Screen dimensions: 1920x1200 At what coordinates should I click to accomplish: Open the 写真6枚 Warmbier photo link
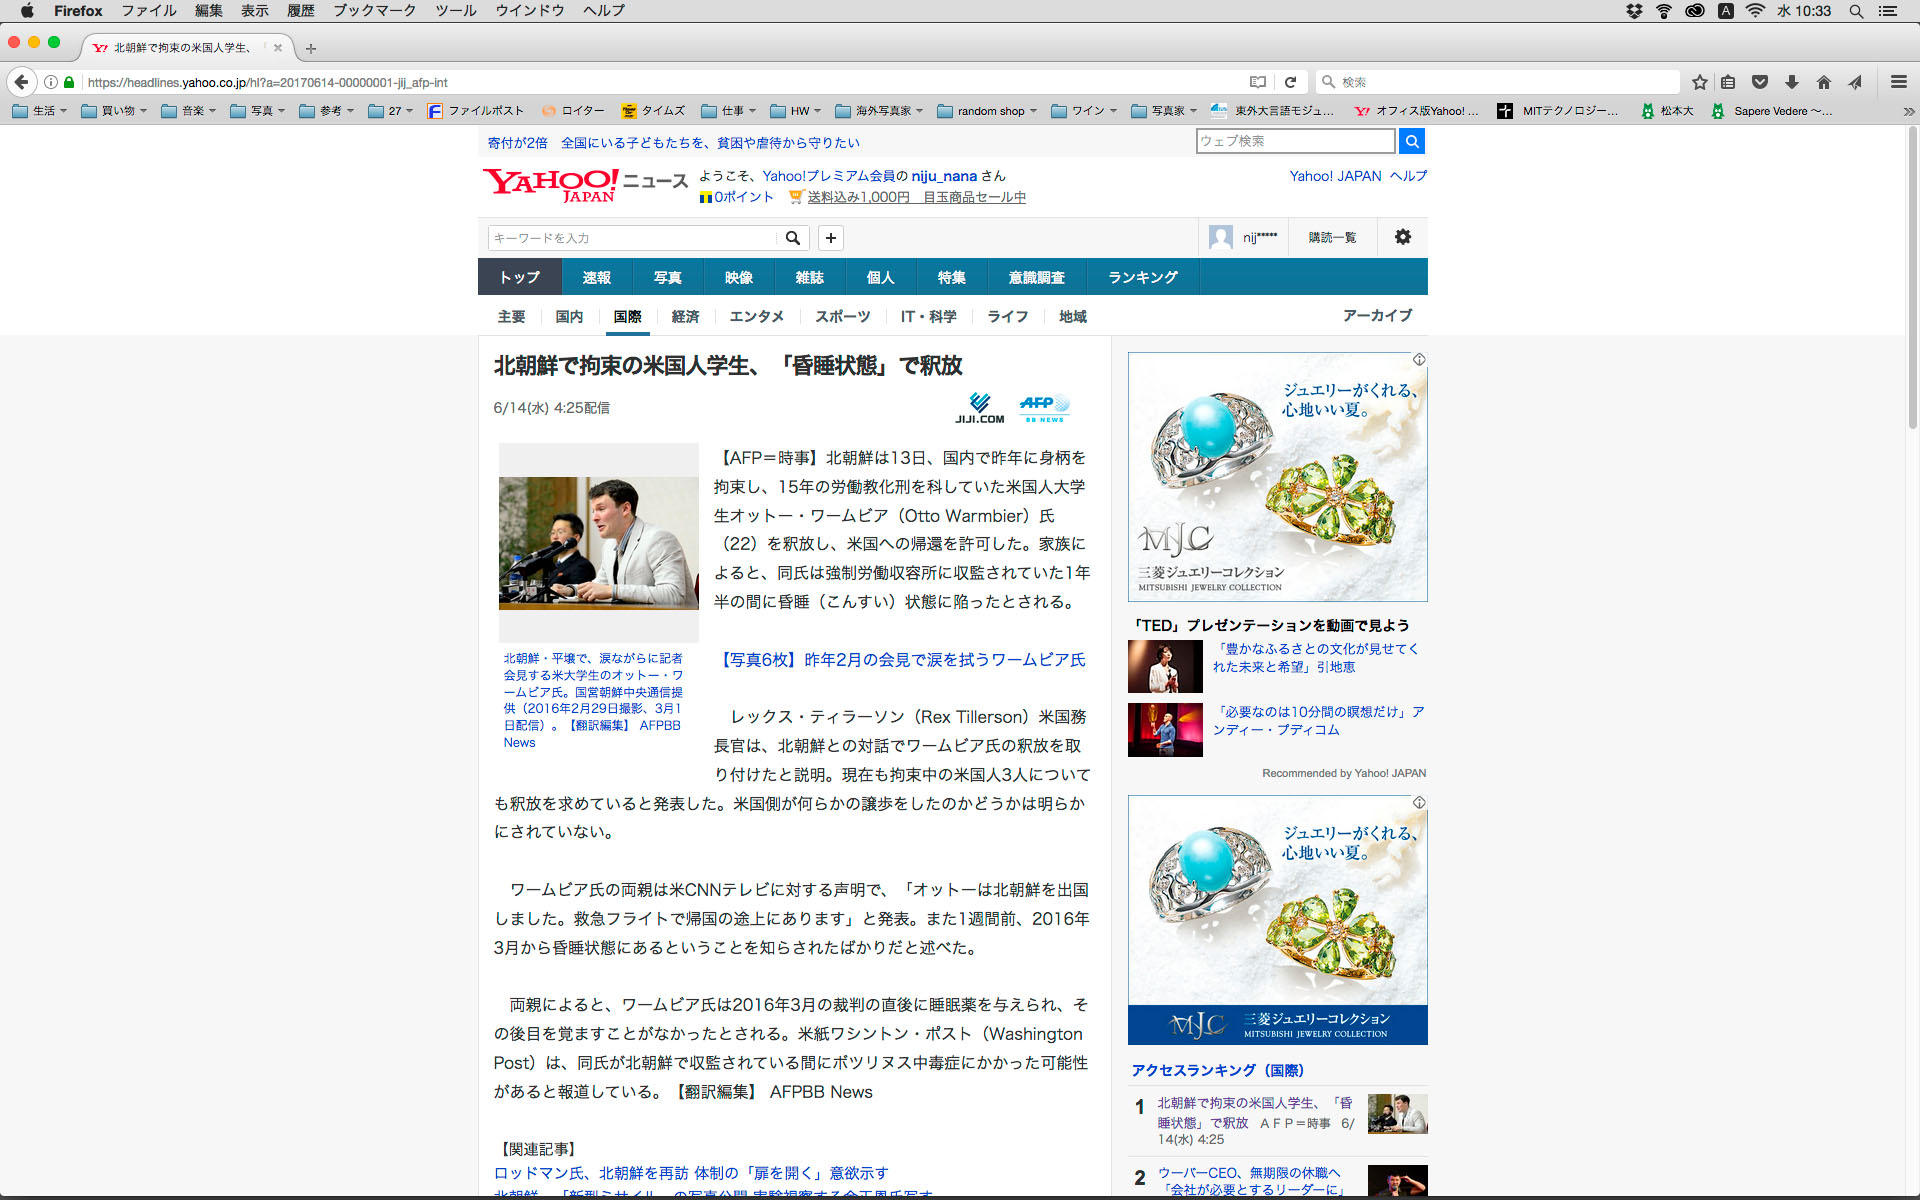point(902,660)
